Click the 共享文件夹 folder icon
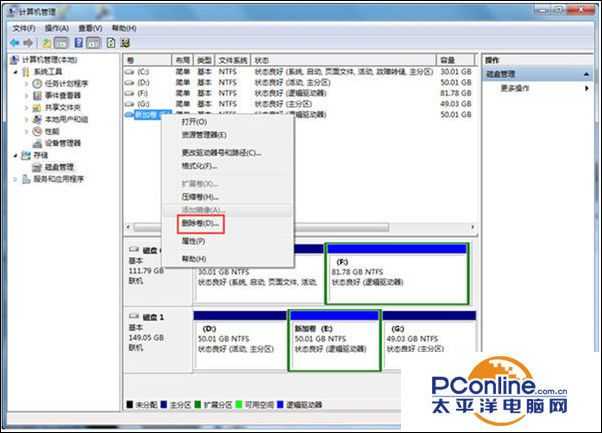This screenshot has width=602, height=433. coord(37,107)
